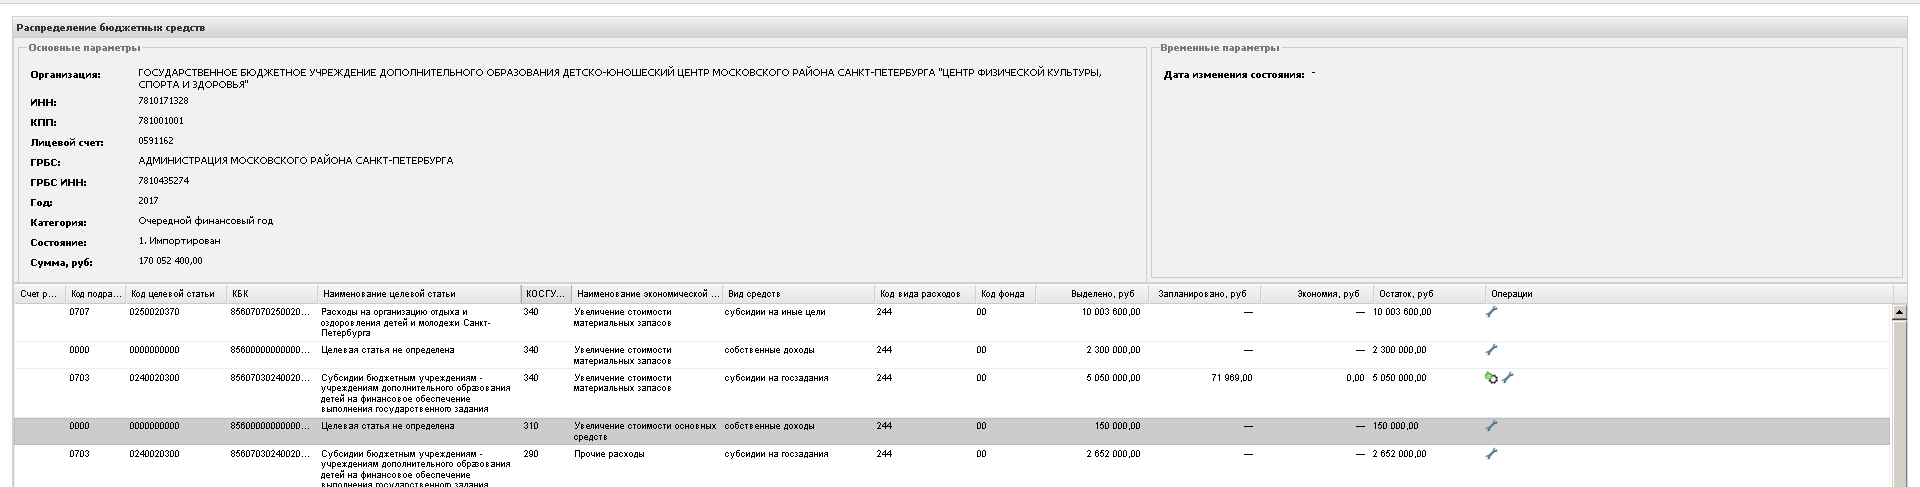The width and height of the screenshot is (1920, 487).
Task: Click economy value '0,00'
Action: [x=1355, y=378]
